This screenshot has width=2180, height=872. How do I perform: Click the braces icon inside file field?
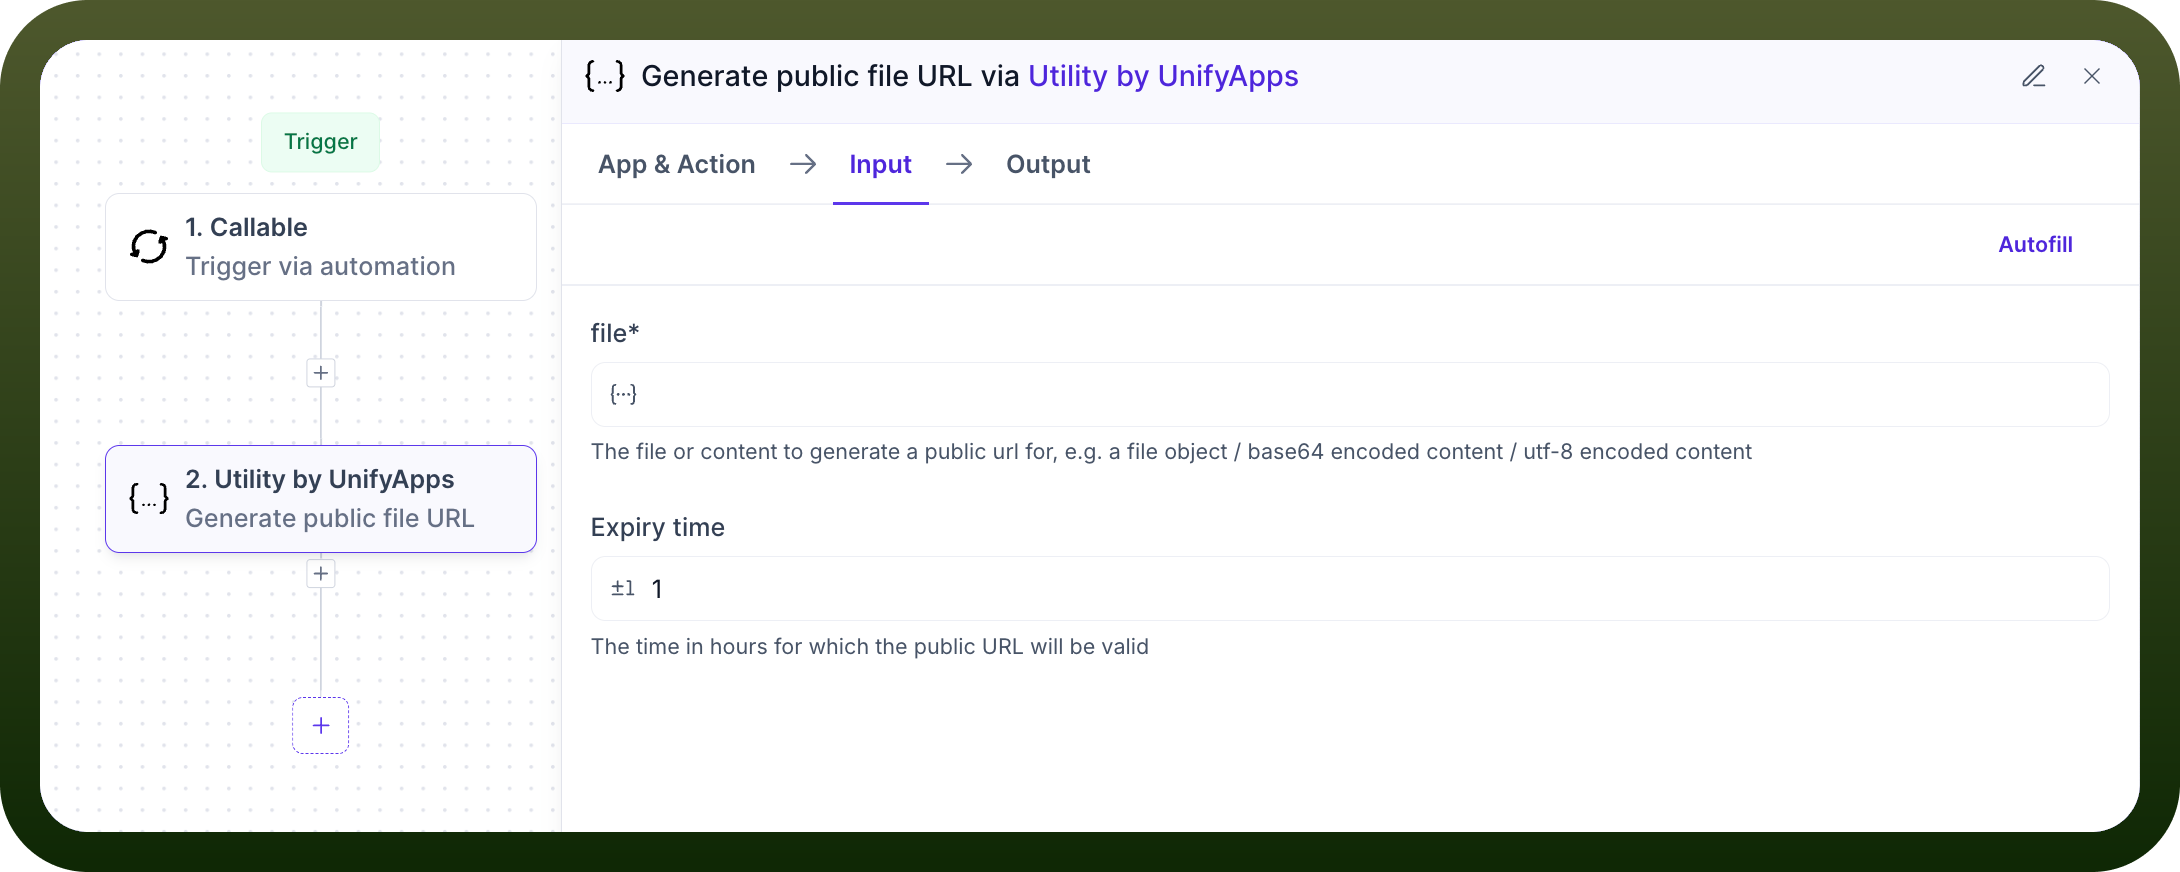pos(623,394)
